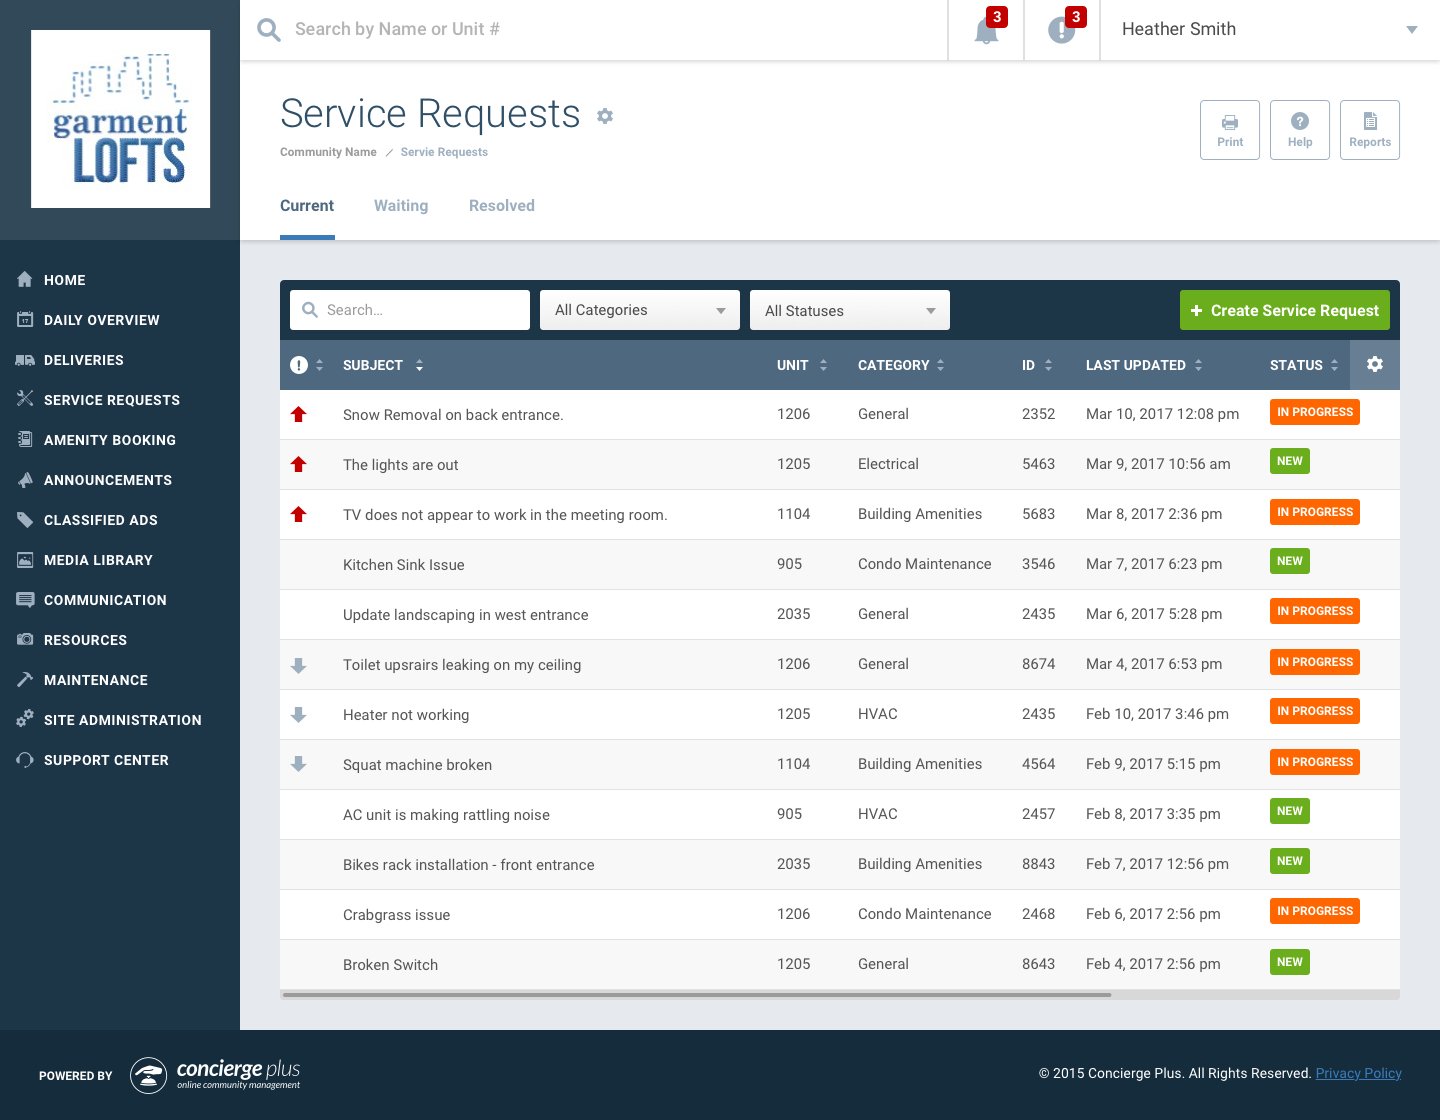The image size is (1440, 1120).
Task: Open the Service Requests sidebar icon
Action: click(25, 399)
